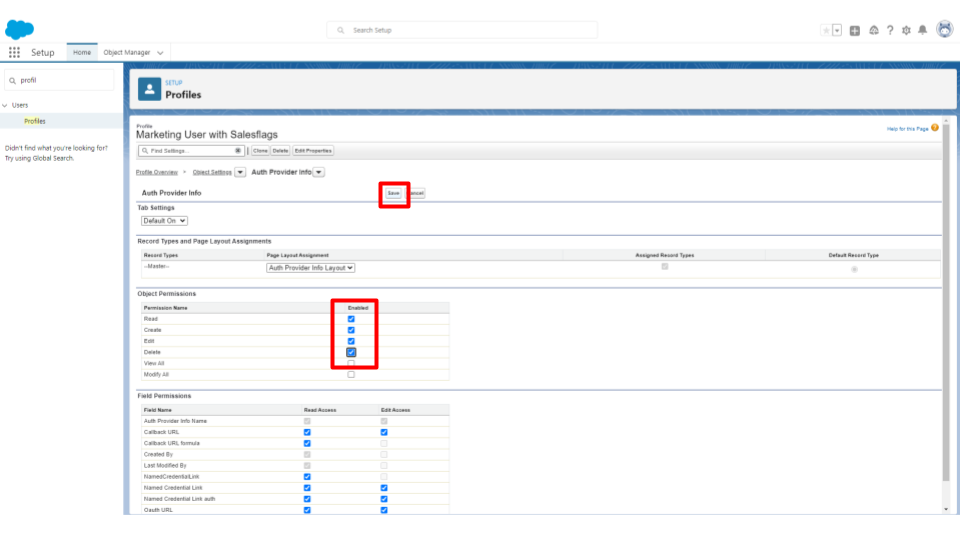Click the Salesforce cloud logo
The image size is (960, 540).
click(20, 29)
